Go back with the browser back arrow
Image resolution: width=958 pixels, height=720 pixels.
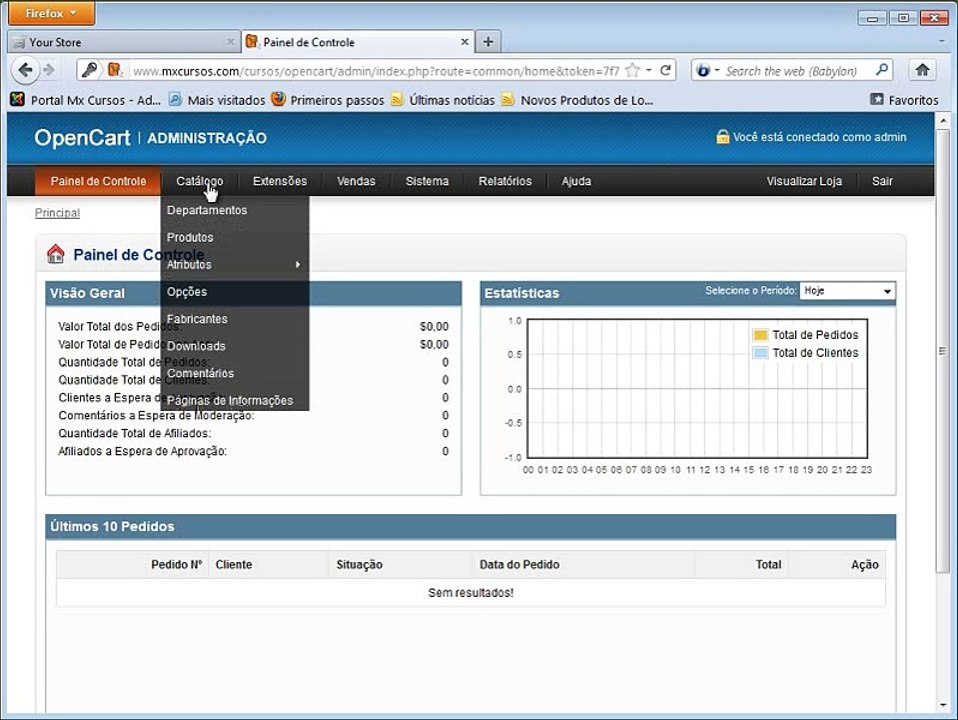click(25, 70)
